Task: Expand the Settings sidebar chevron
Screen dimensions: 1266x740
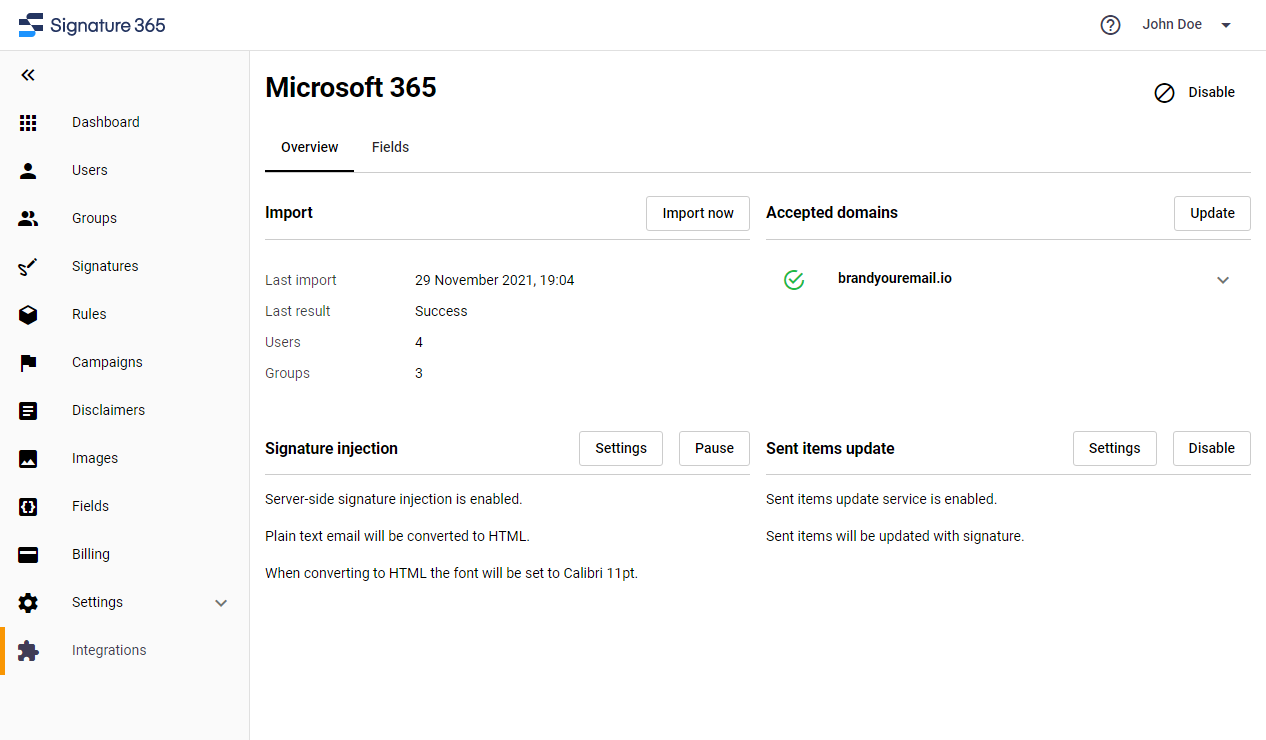Action: (221, 603)
